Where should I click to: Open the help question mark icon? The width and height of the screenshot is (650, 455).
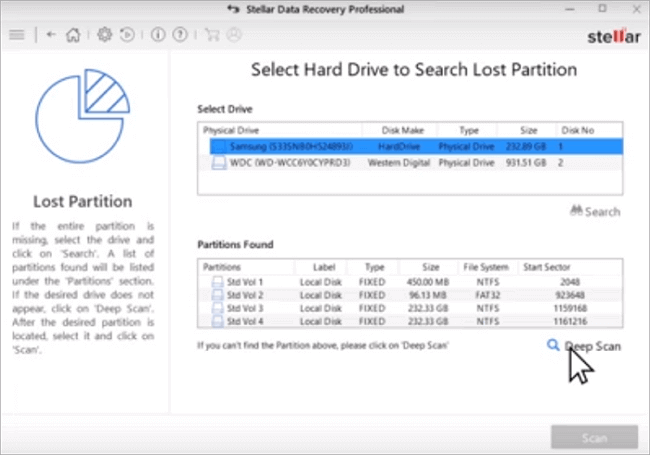pyautogui.click(x=180, y=34)
